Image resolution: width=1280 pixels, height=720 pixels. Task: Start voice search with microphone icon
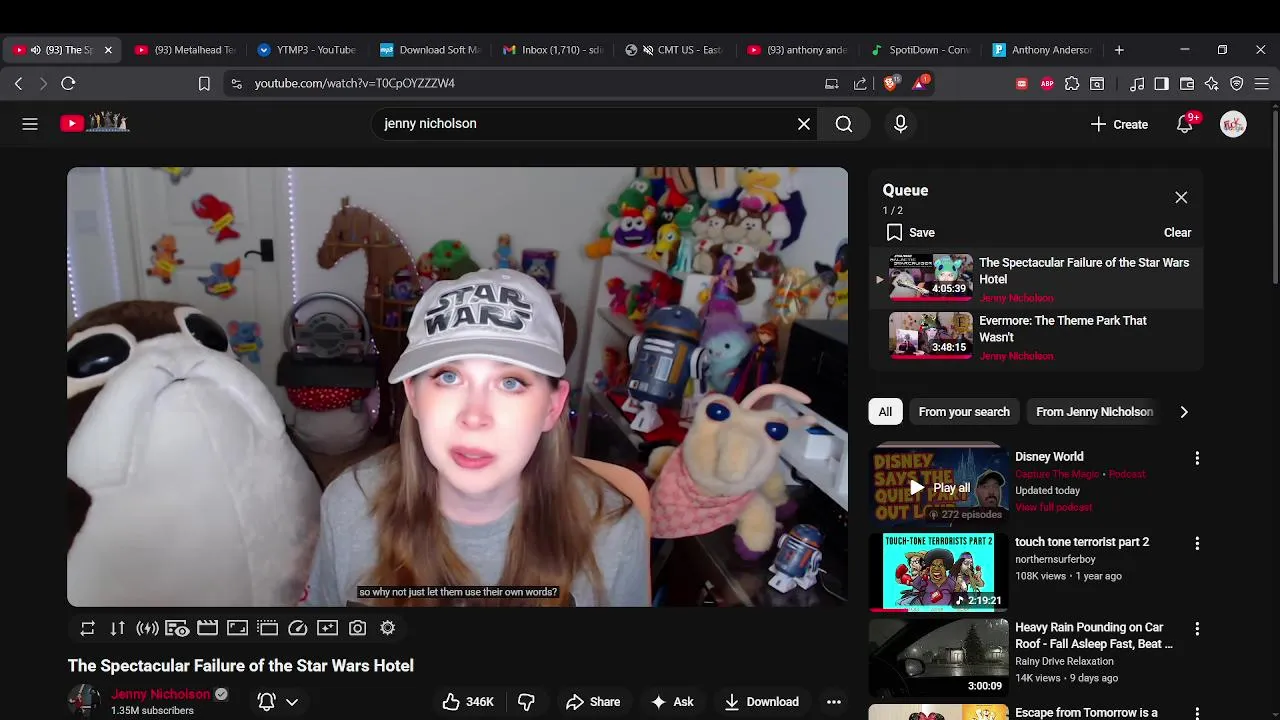pos(900,124)
